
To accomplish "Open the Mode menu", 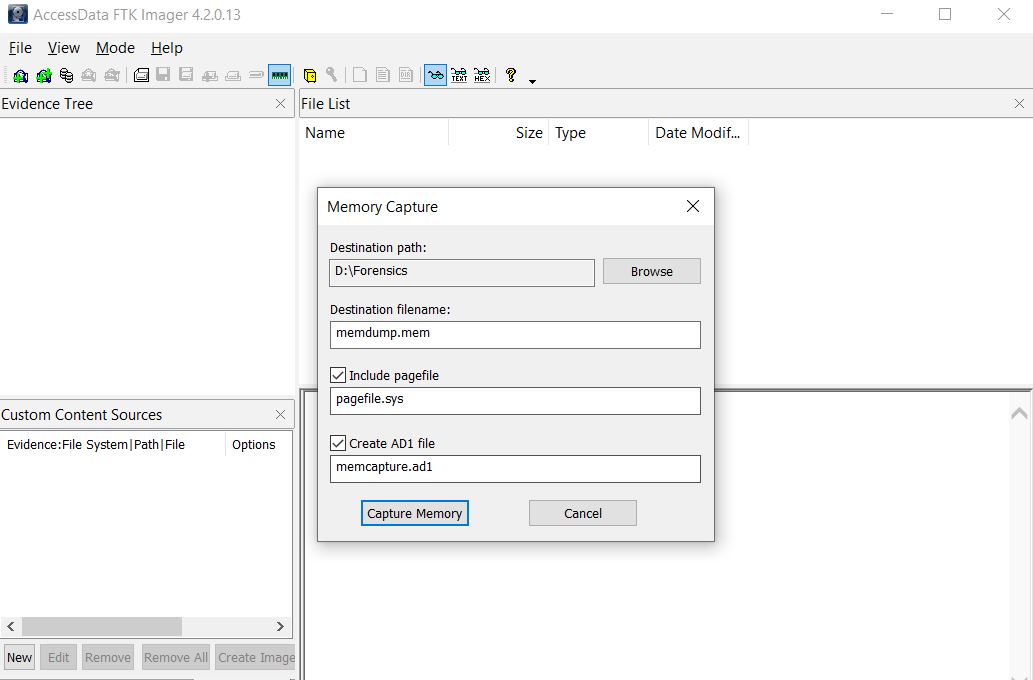I will click(114, 47).
